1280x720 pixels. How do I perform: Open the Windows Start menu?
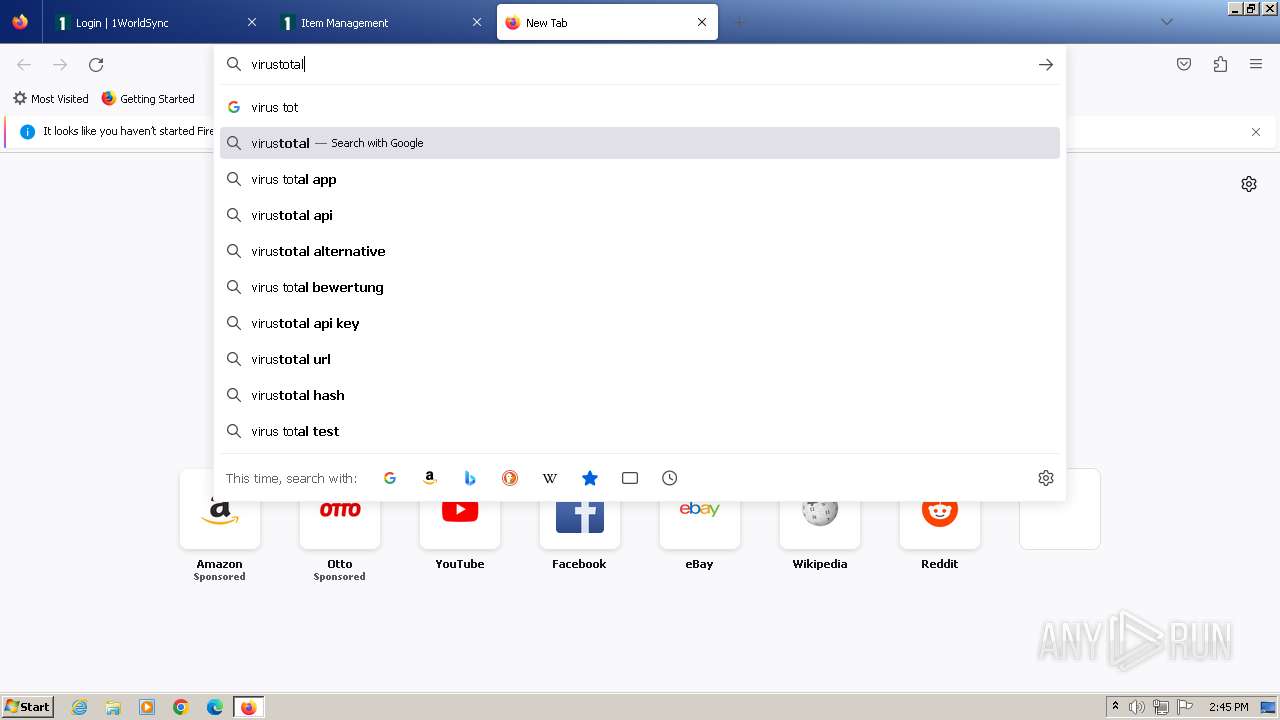(x=28, y=707)
